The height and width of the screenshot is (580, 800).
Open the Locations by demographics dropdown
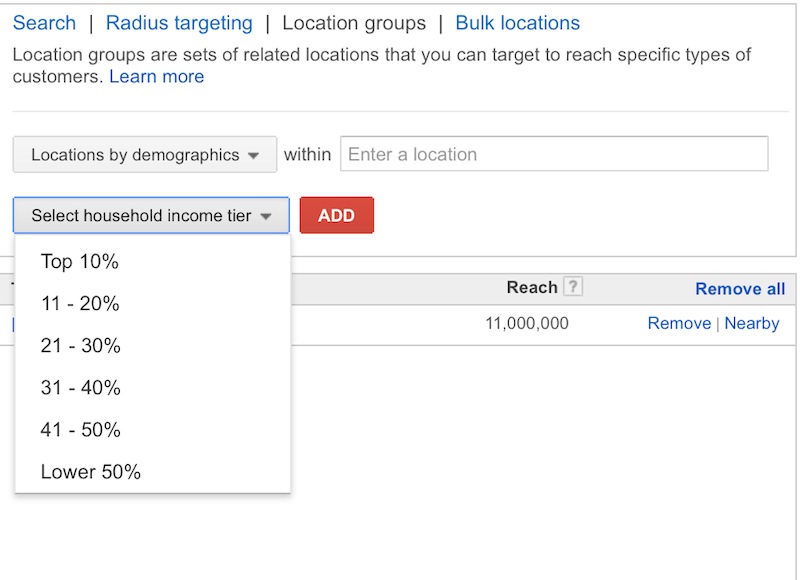(x=145, y=155)
